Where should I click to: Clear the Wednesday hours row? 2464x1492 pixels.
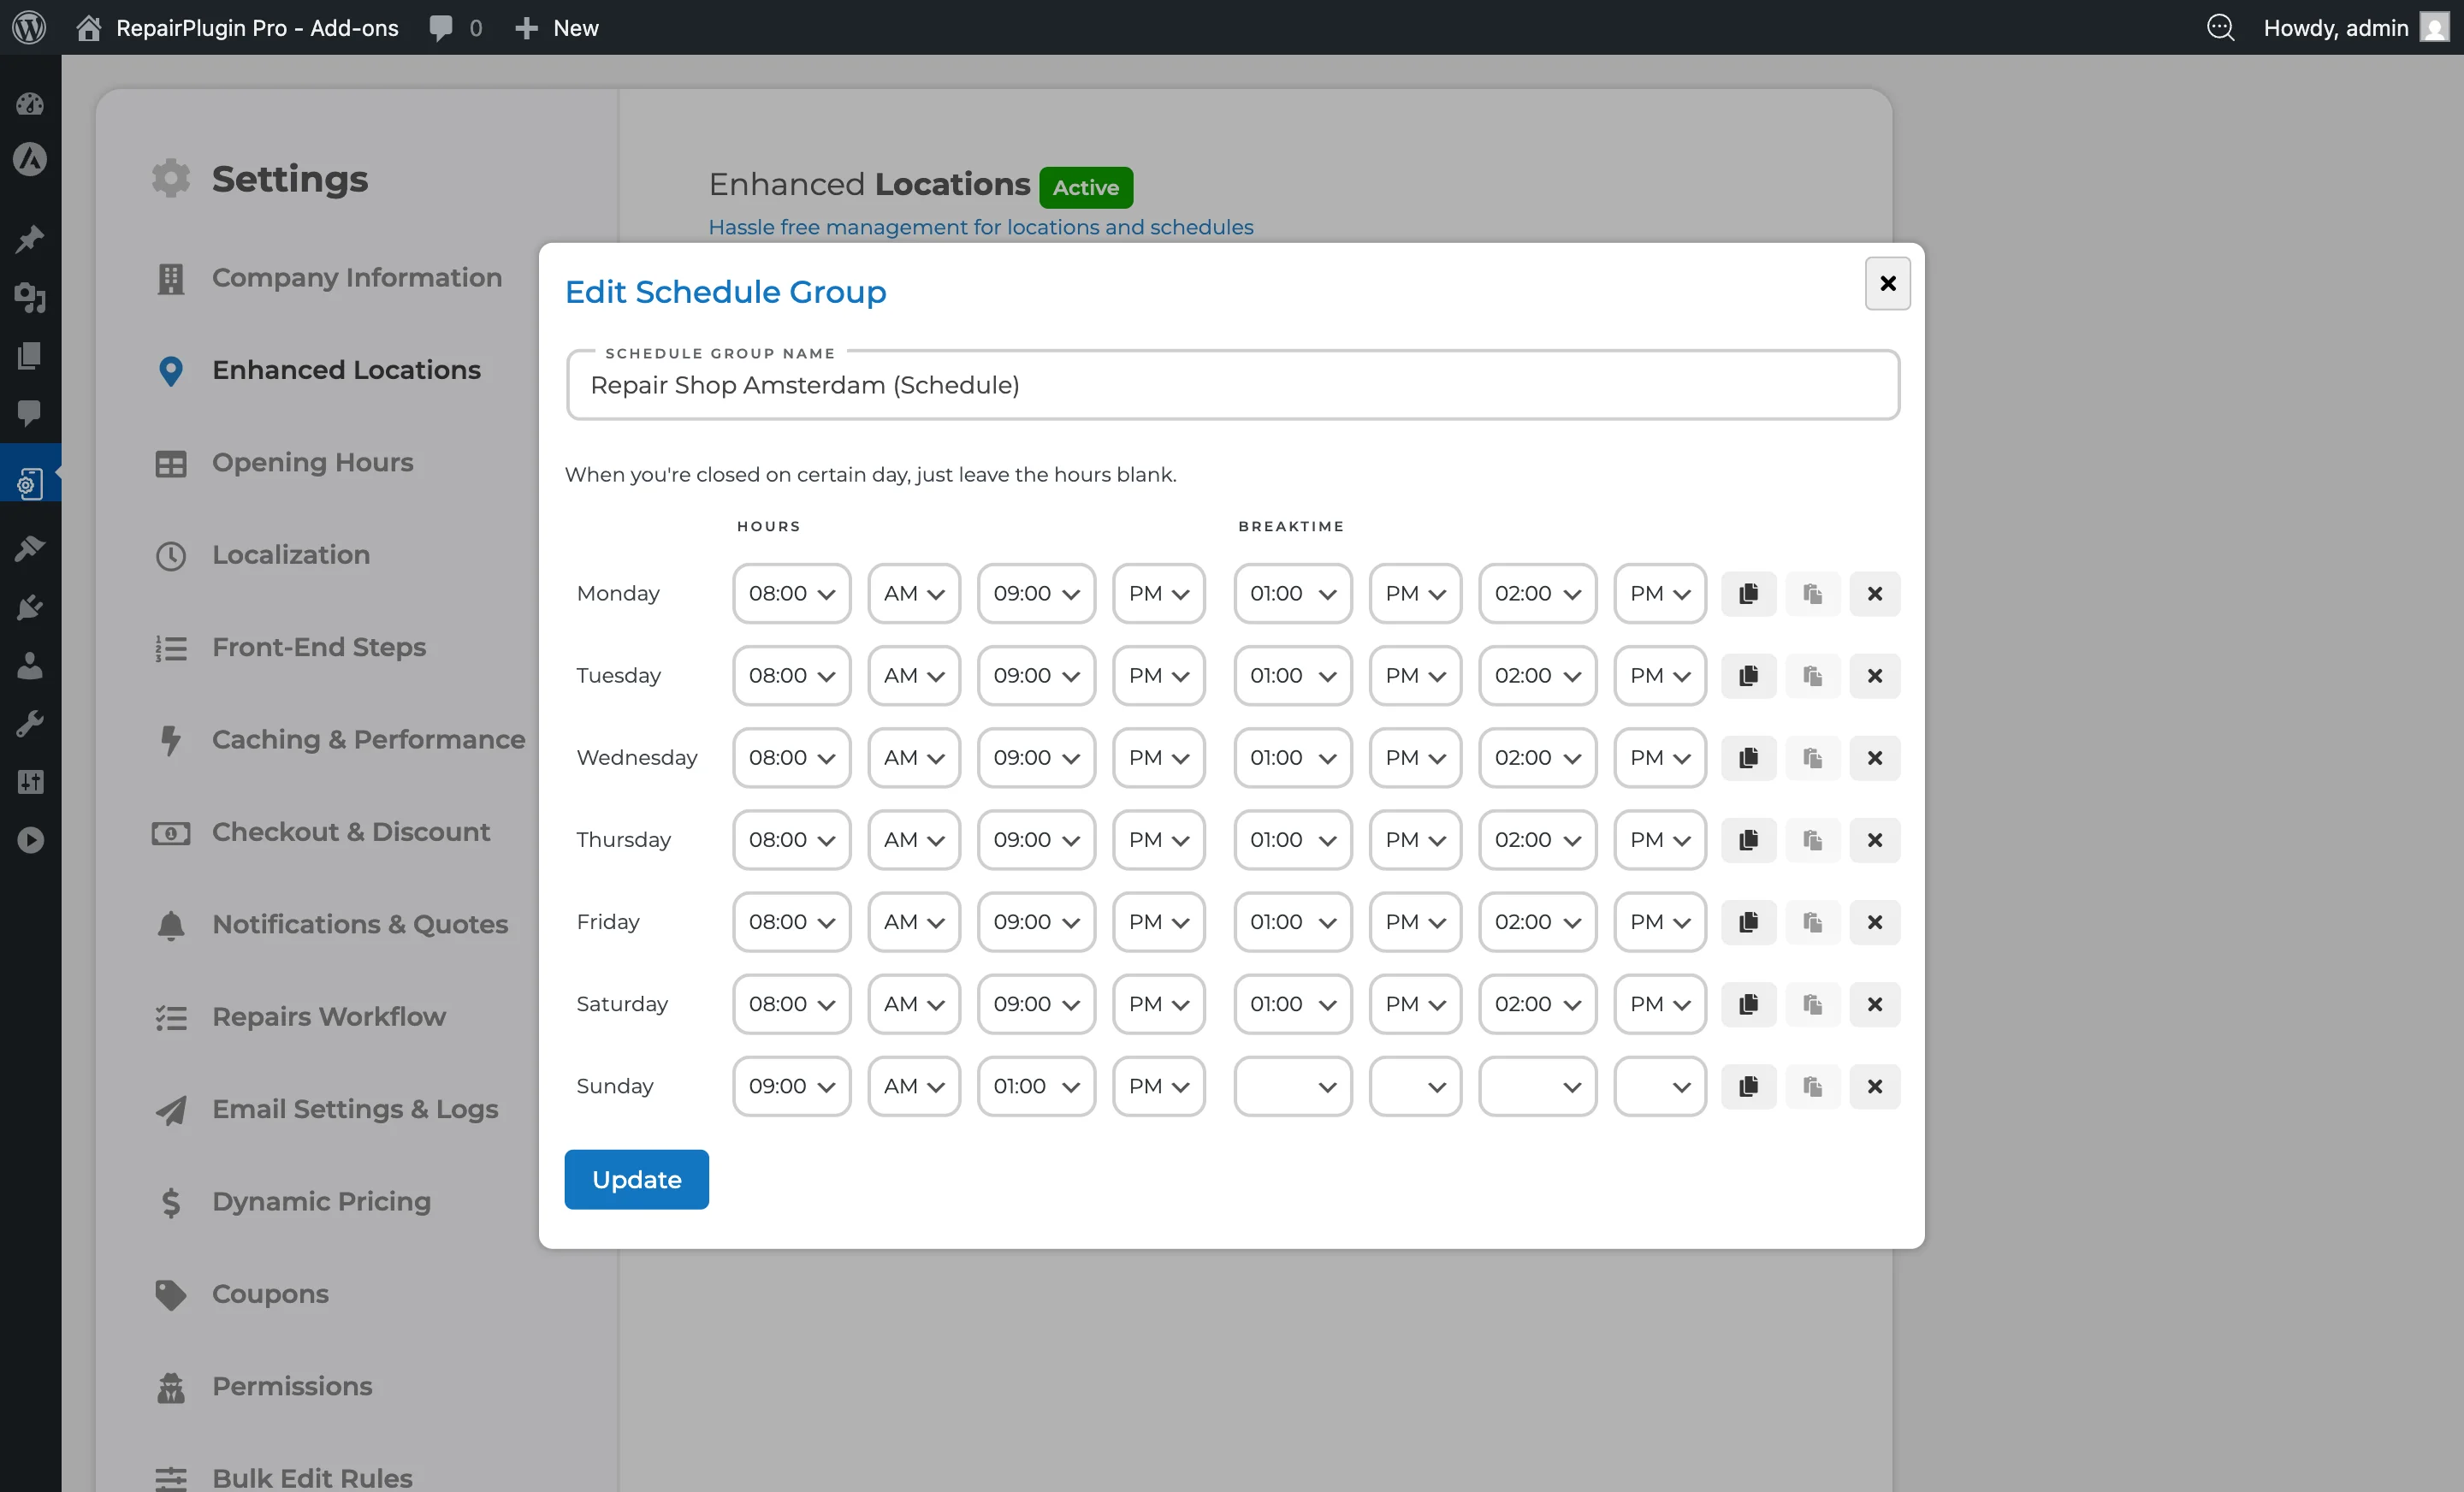[1874, 757]
